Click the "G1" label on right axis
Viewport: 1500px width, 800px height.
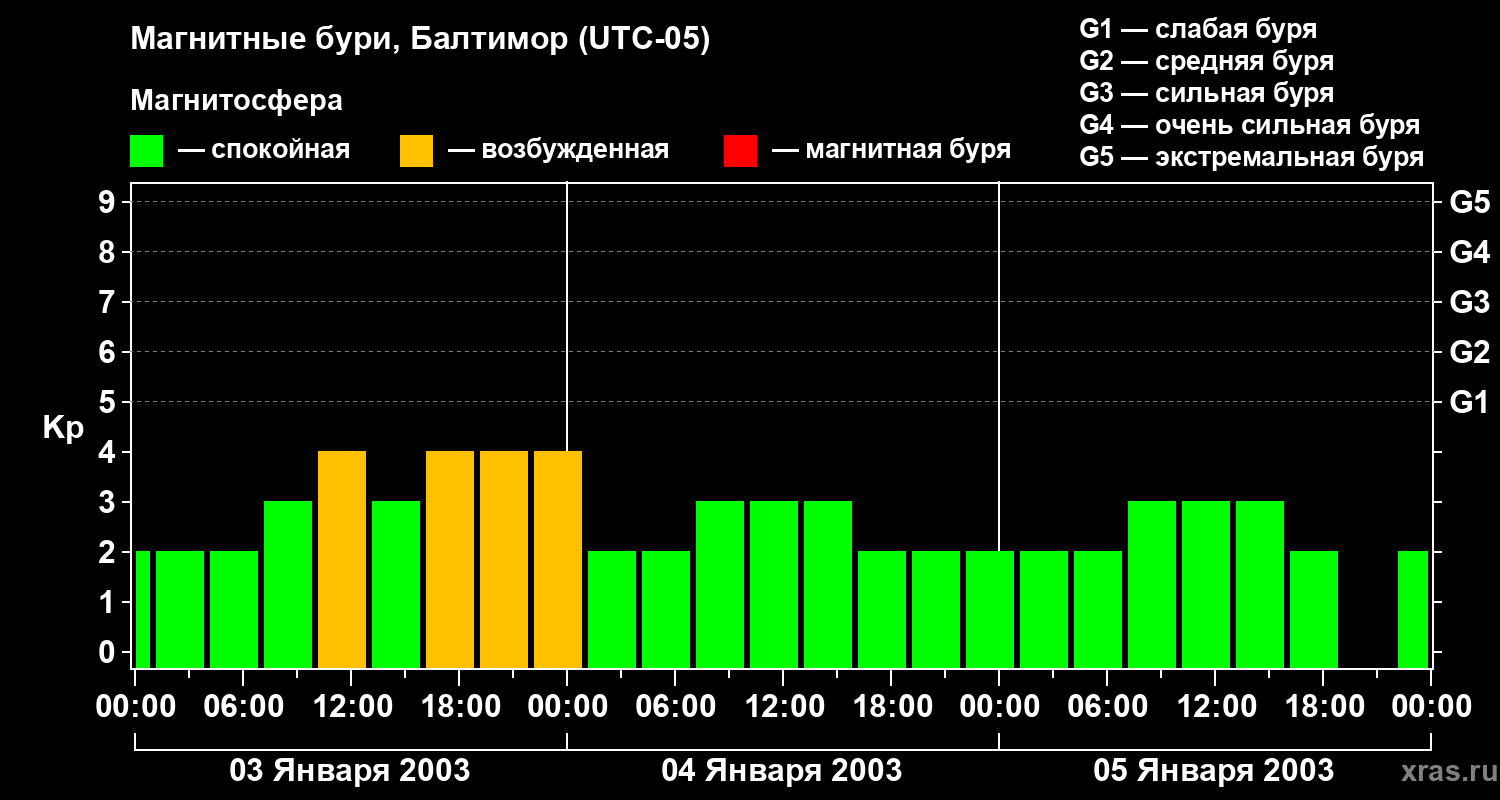coord(1469,402)
